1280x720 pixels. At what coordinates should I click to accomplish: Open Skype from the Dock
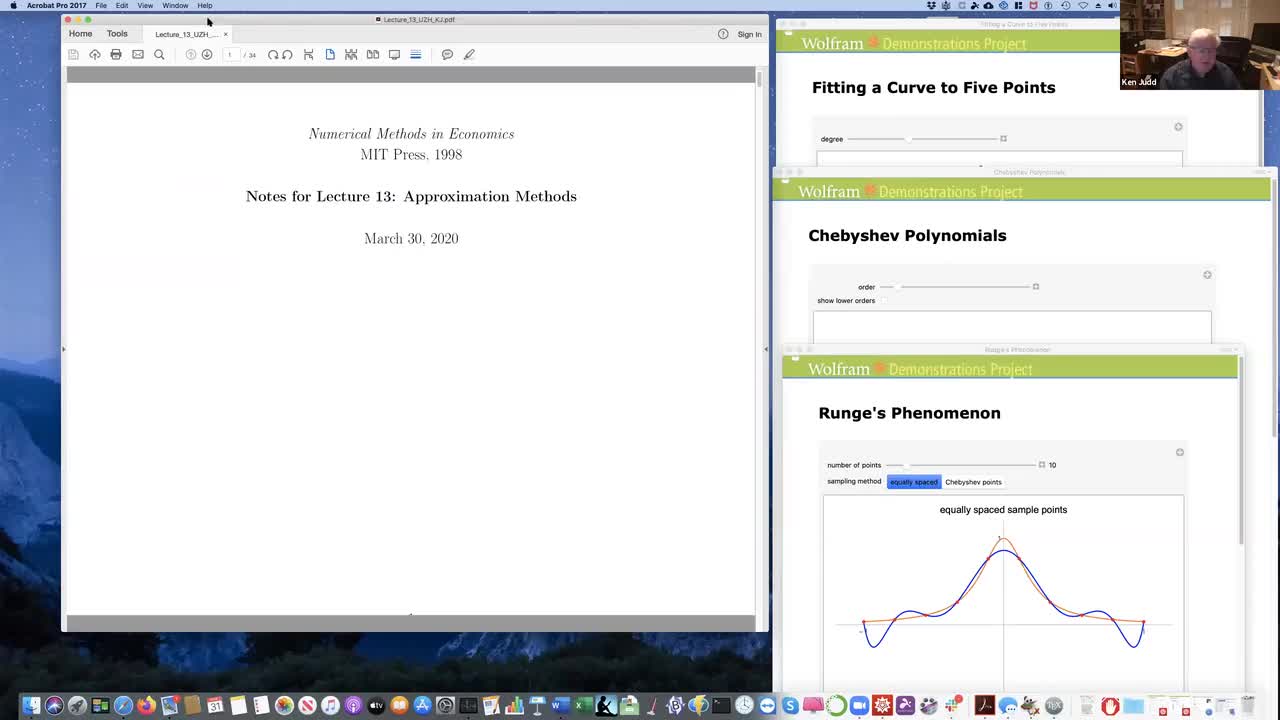(790, 706)
